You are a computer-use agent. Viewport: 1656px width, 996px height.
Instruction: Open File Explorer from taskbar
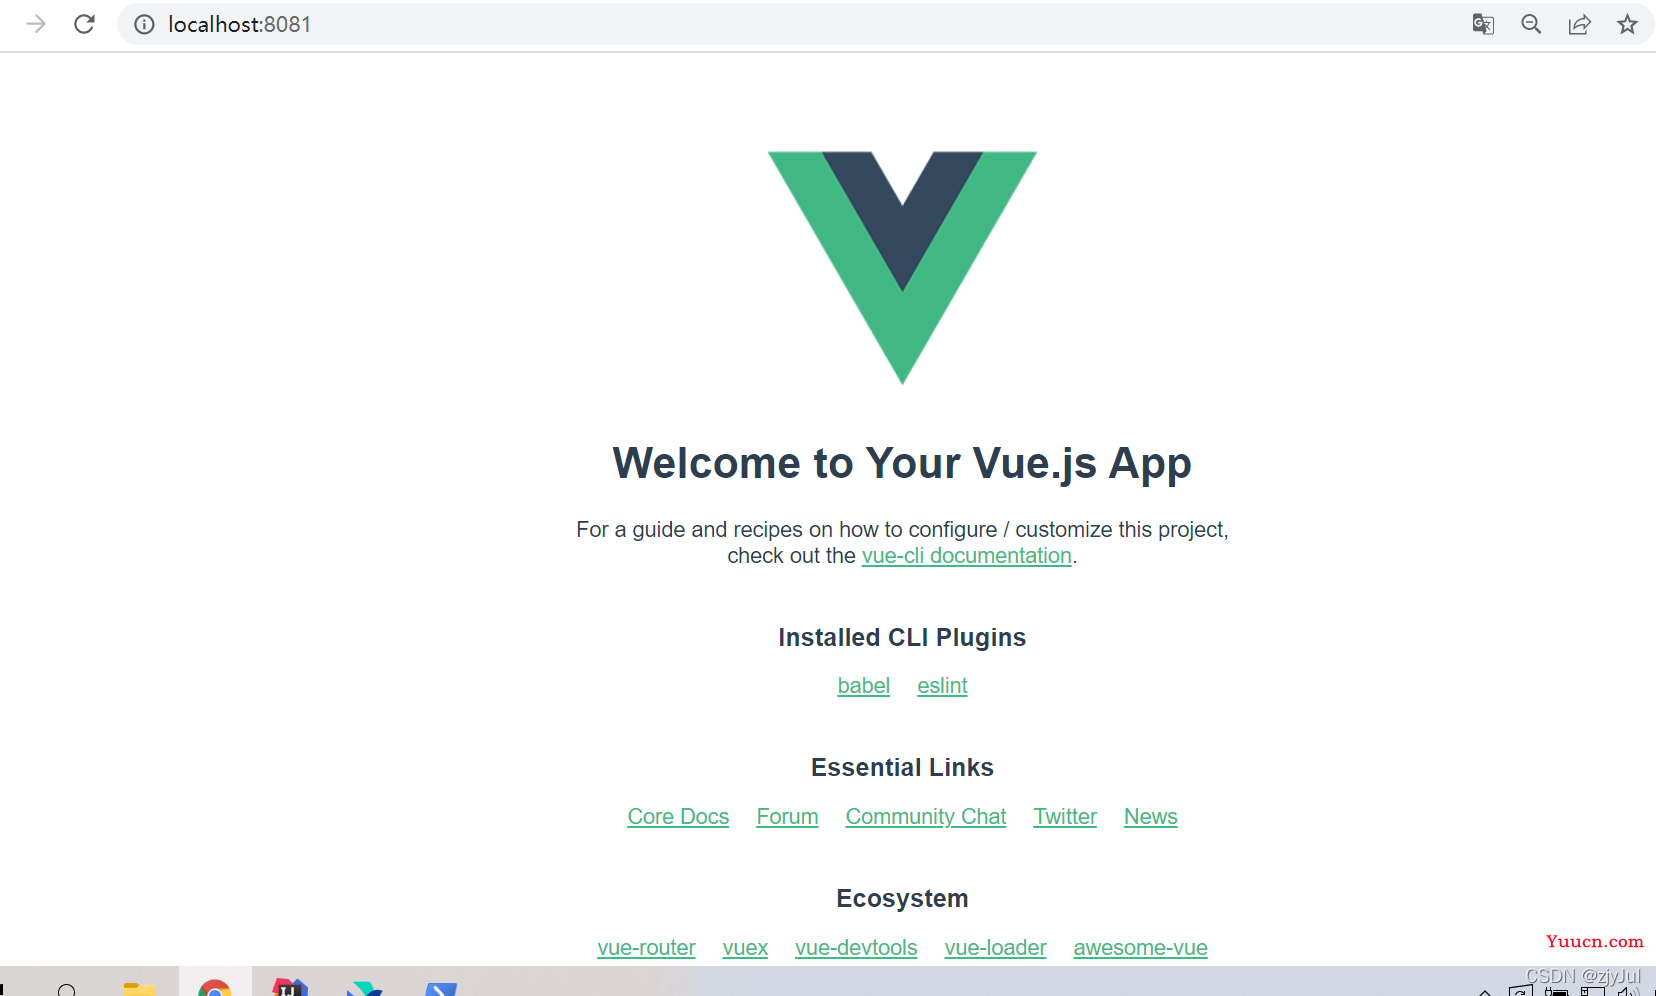tap(140, 988)
